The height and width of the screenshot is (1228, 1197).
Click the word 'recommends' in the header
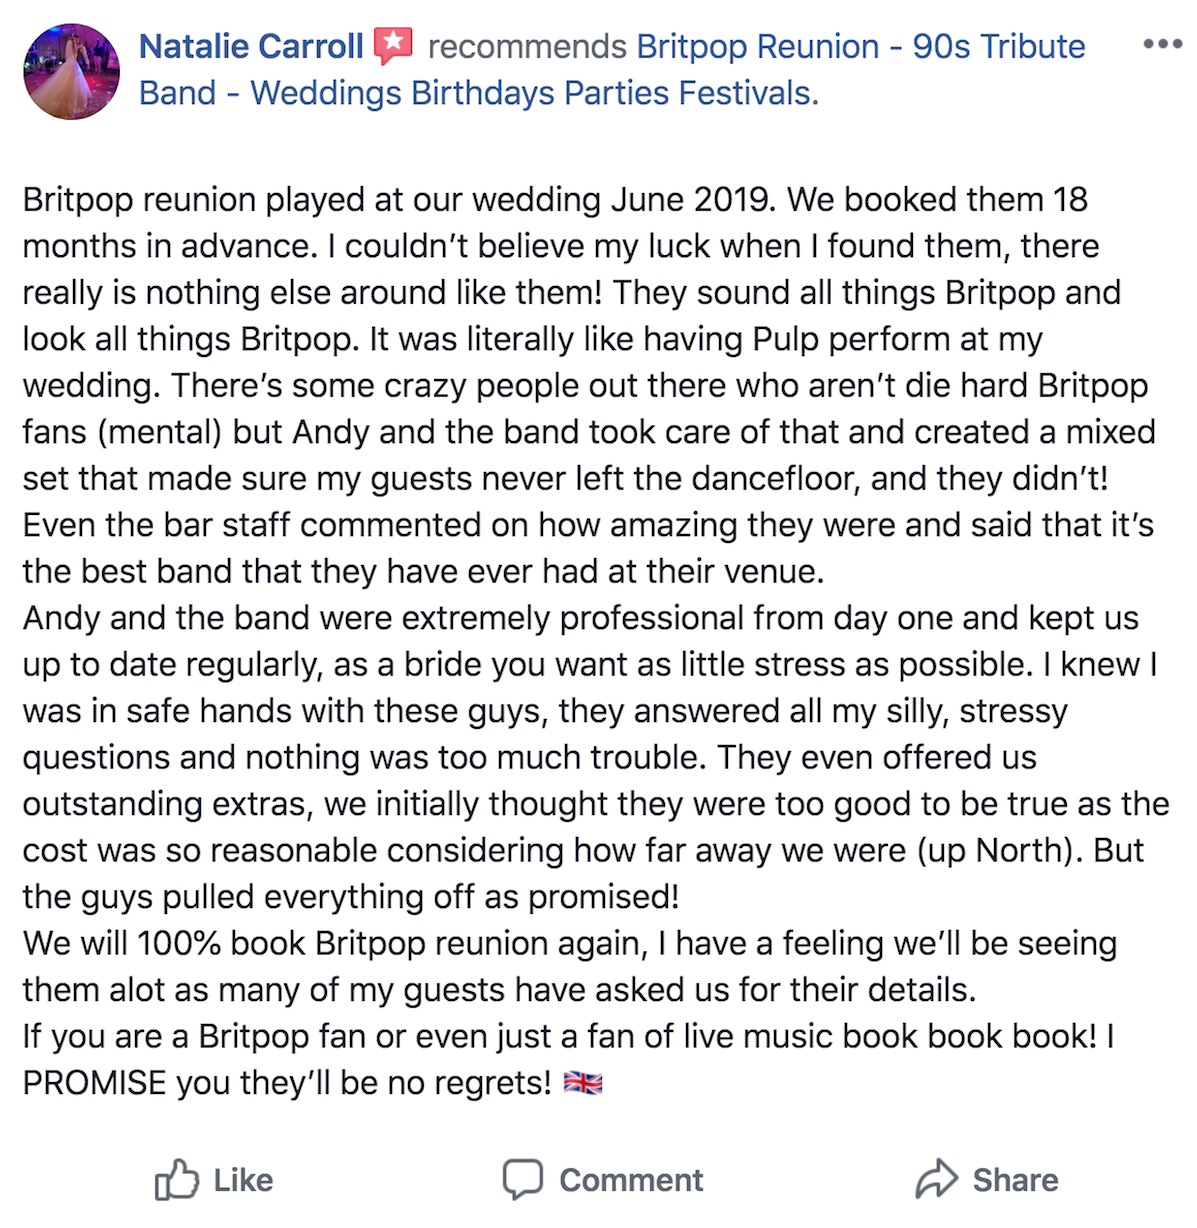[527, 46]
